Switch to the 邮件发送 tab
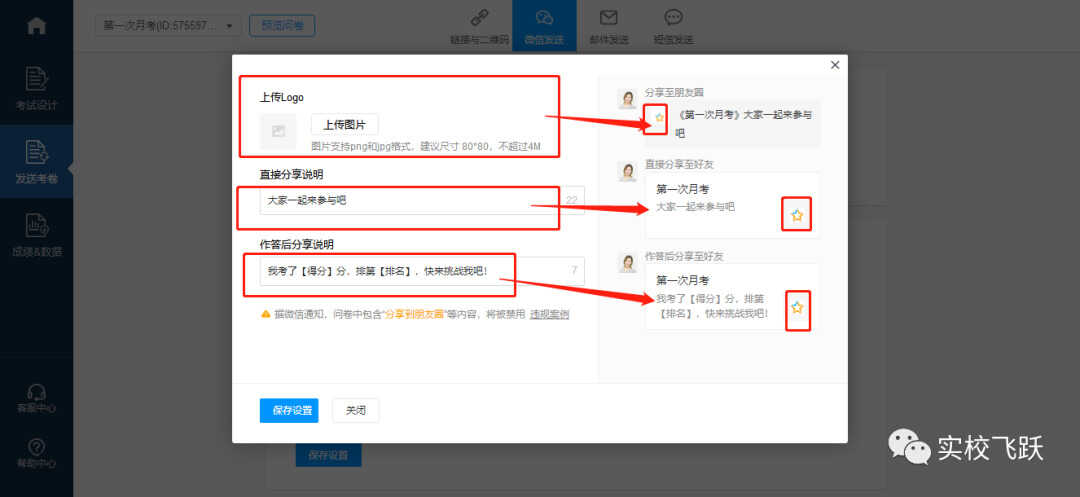Screen dimensions: 1080x497 click(x=609, y=26)
